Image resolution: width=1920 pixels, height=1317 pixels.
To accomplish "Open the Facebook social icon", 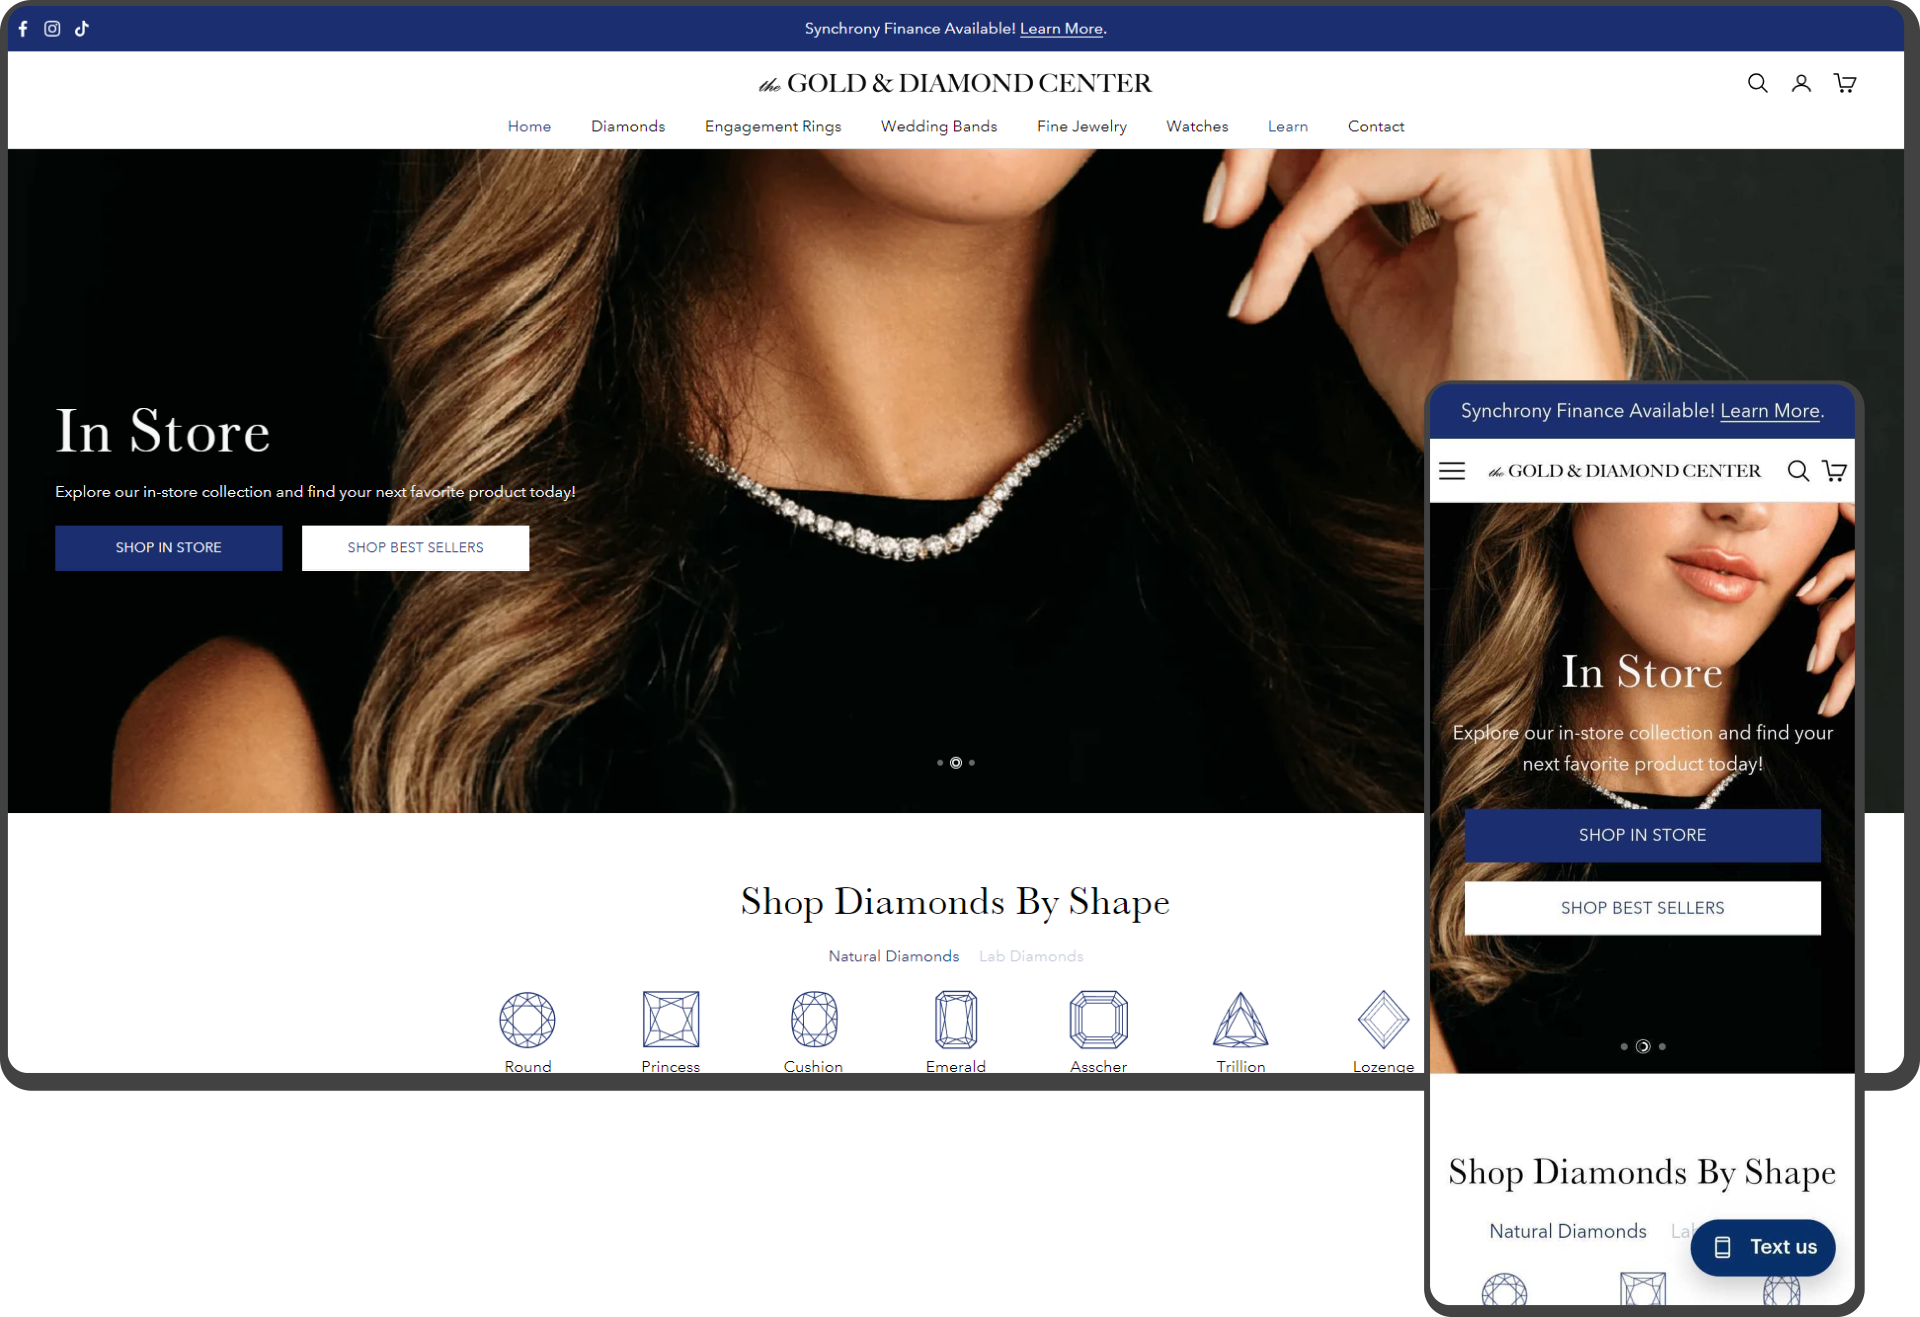I will (23, 29).
